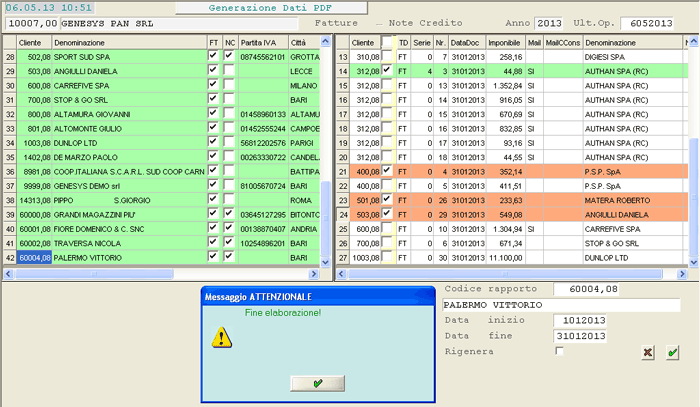Viewport: 700px width, 407px height.
Task: Click the Codice rapporto input field
Action: [586, 289]
